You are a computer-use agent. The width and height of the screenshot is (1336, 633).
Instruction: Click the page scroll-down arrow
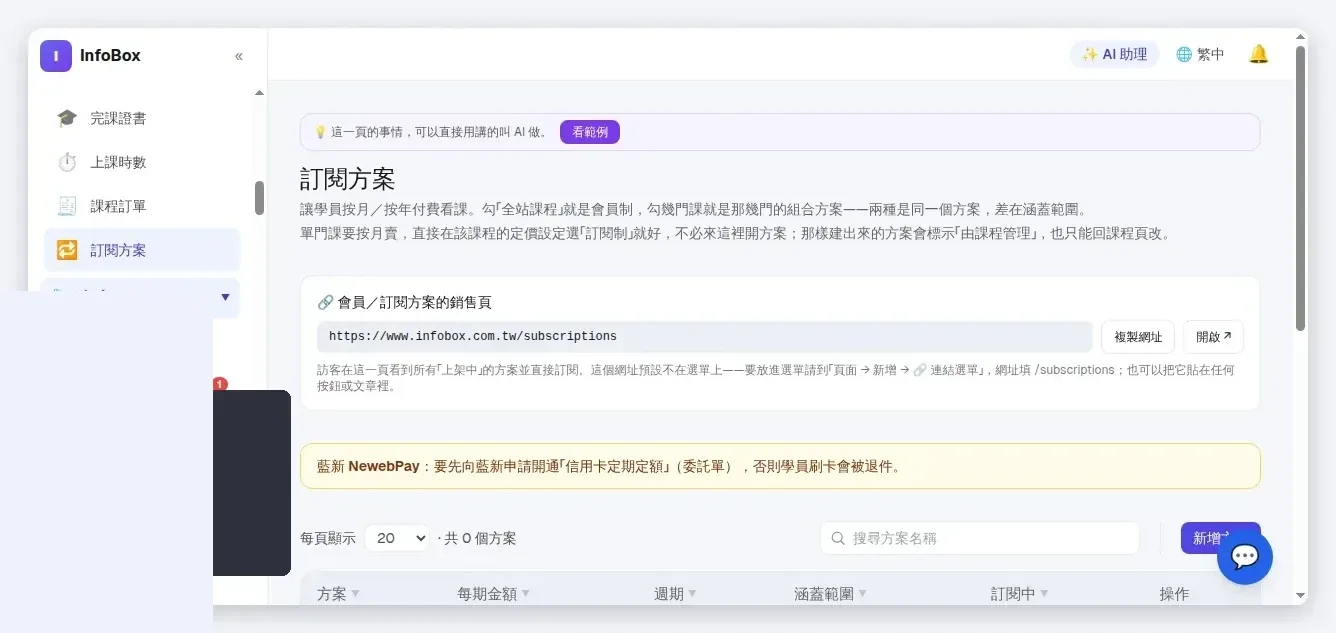1300,594
